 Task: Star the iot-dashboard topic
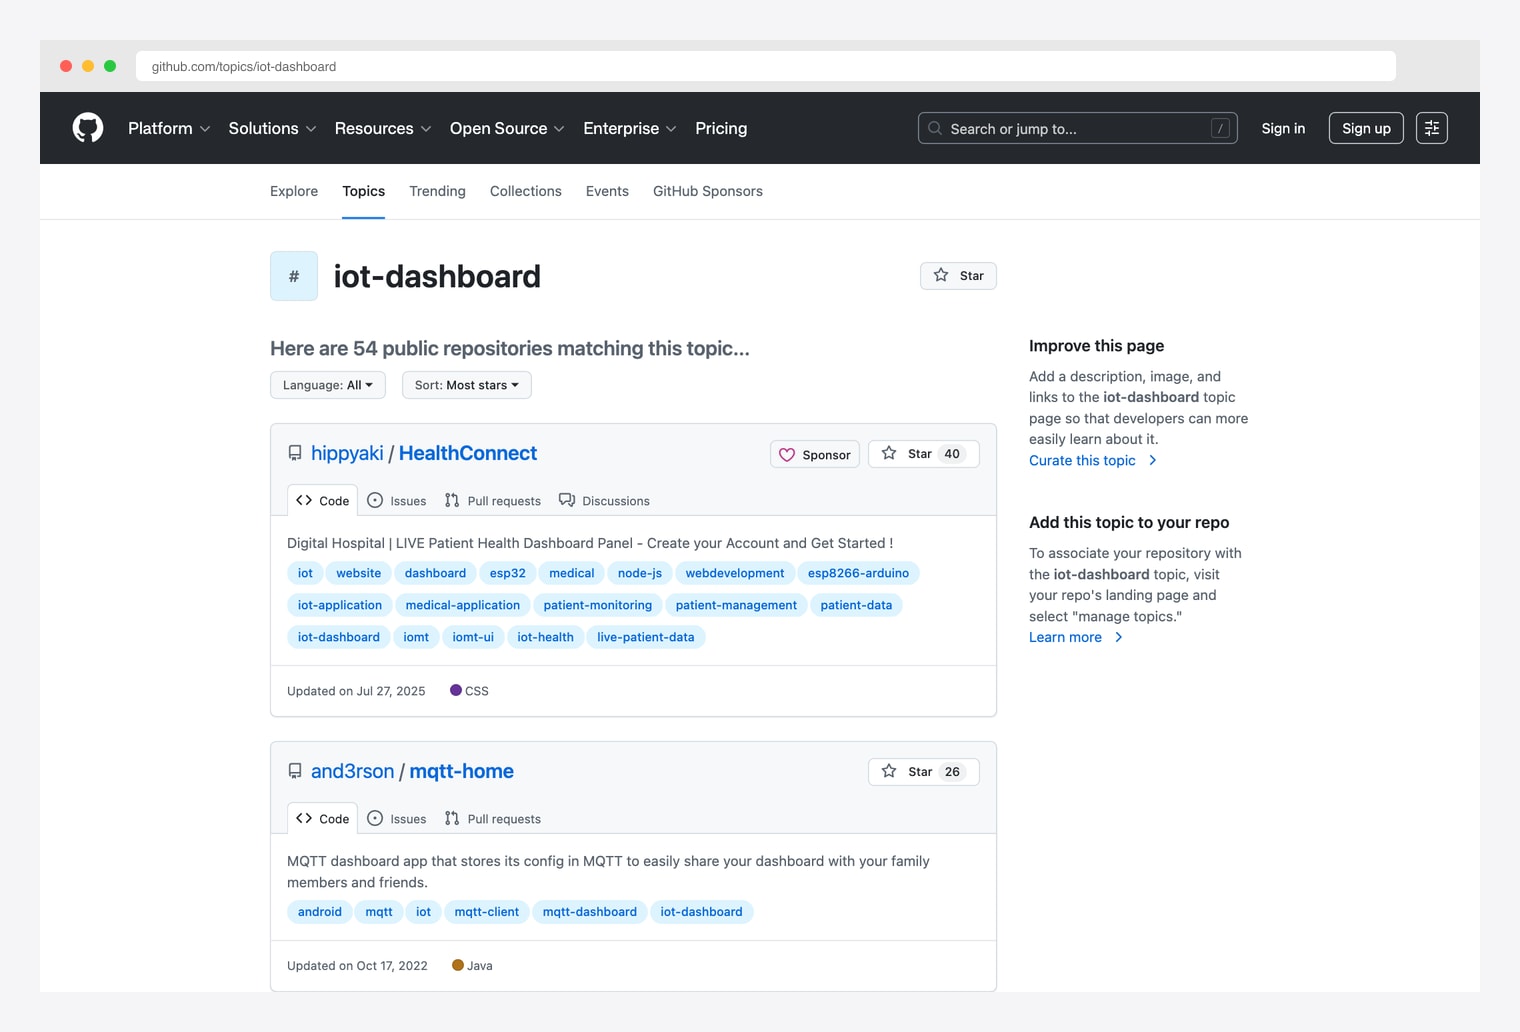(958, 276)
